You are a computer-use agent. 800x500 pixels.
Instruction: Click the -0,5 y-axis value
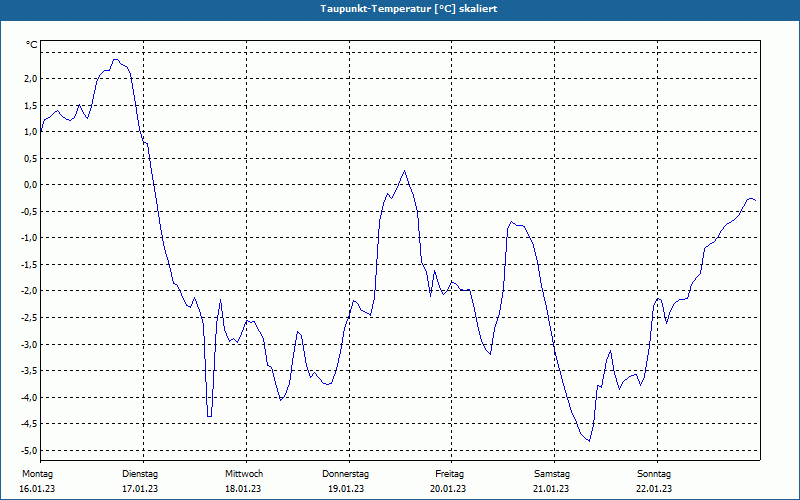(x=29, y=211)
